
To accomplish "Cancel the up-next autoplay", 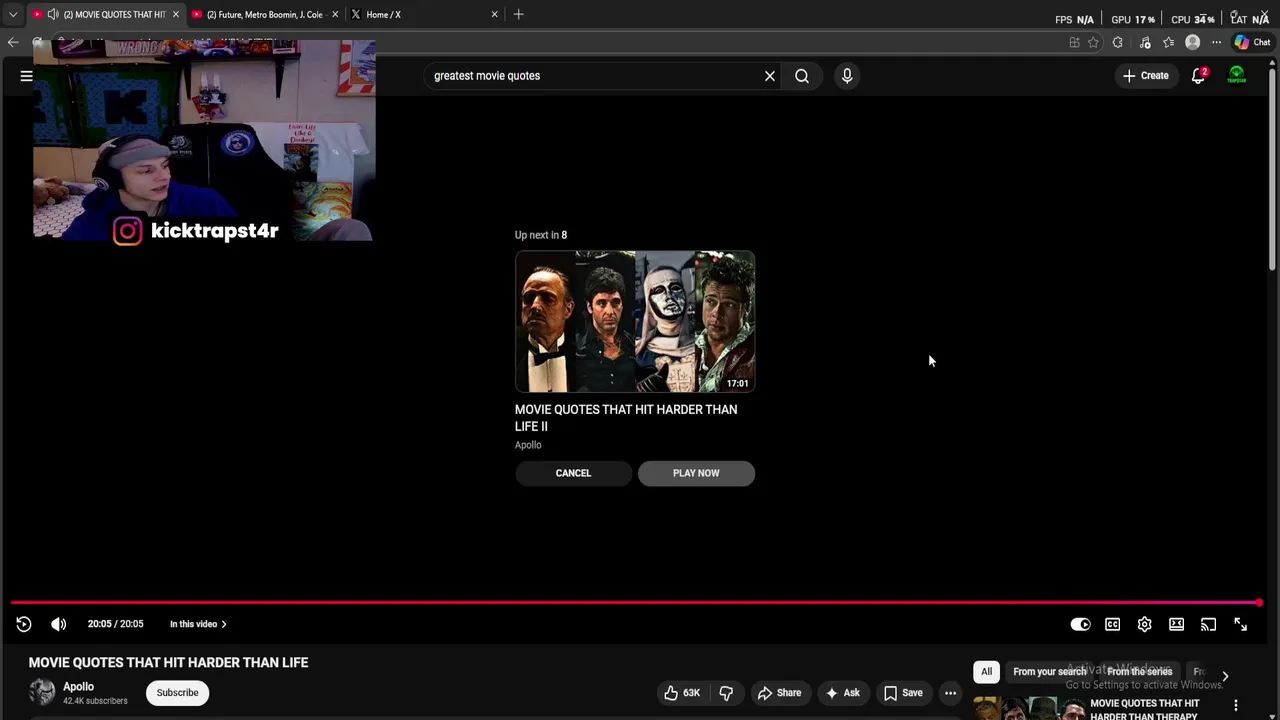I will [x=573, y=473].
